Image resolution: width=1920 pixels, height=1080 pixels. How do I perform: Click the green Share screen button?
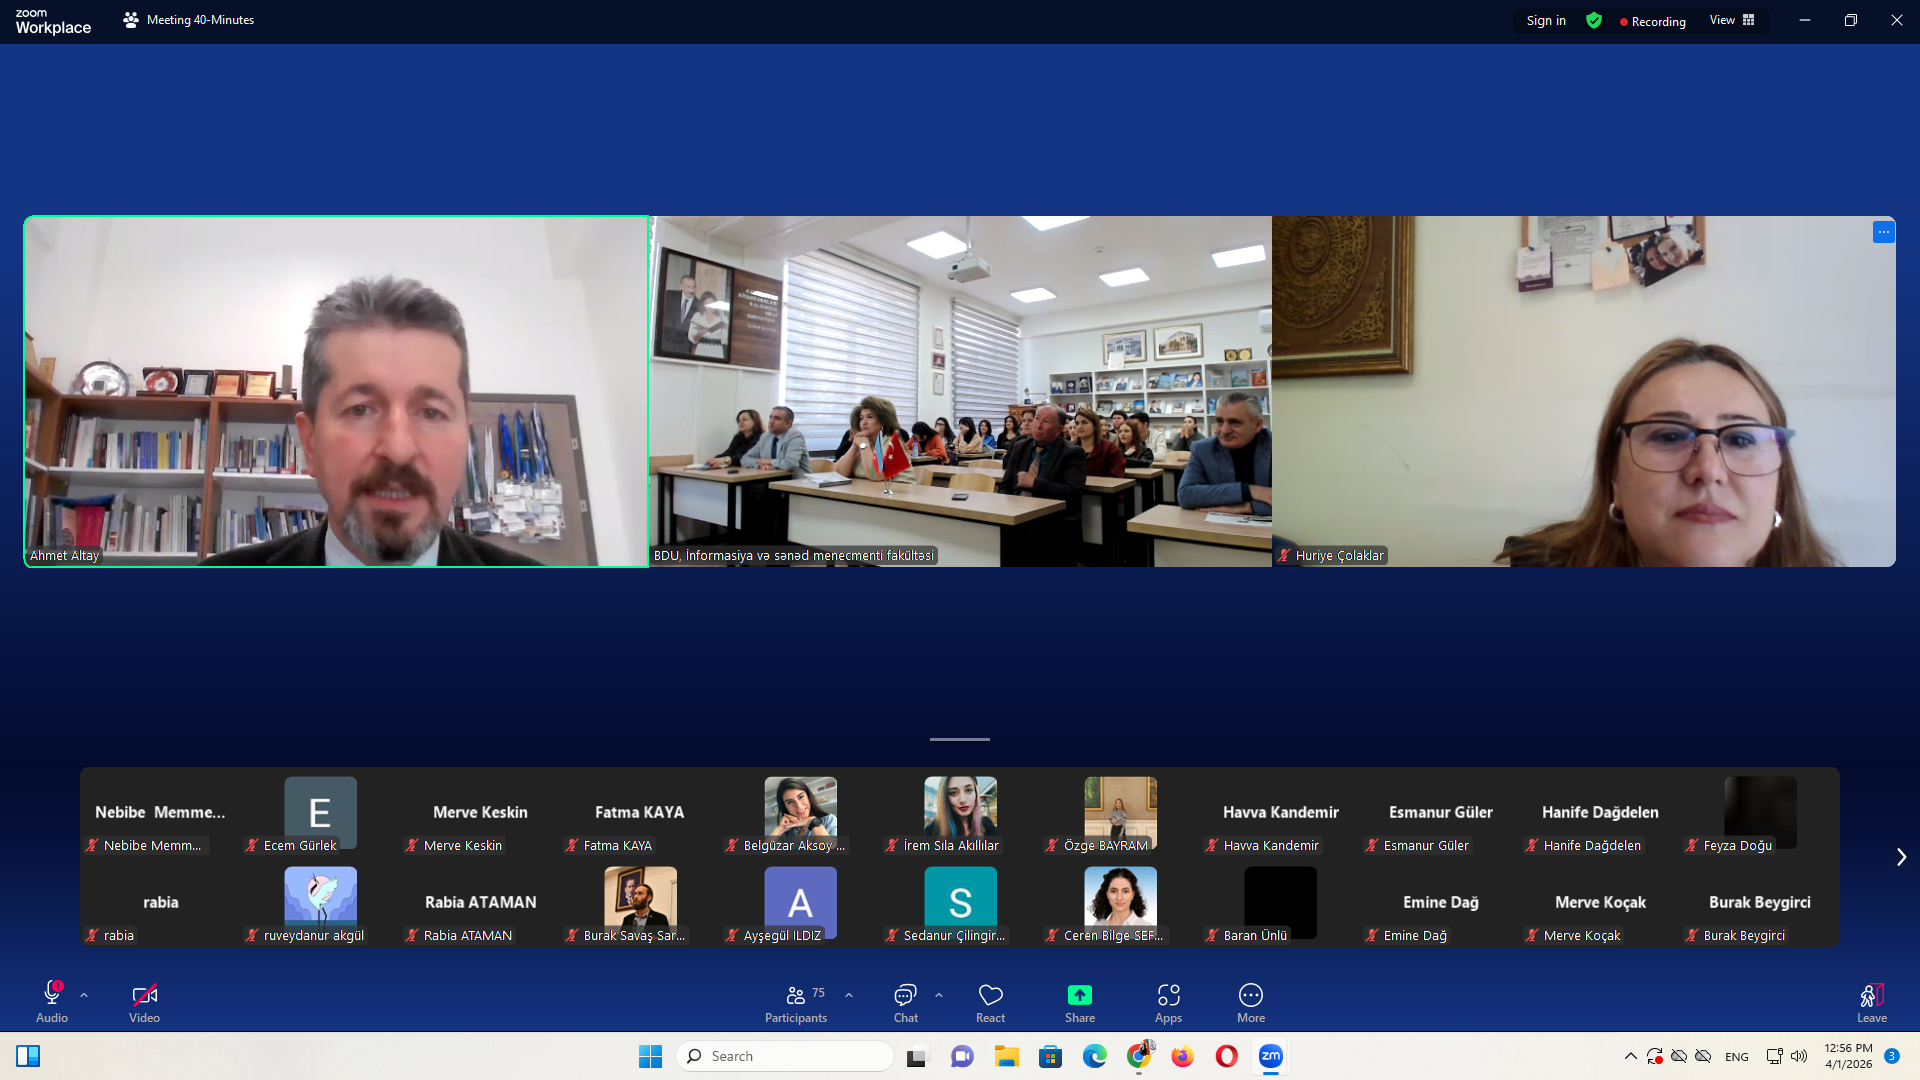pos(1079,1003)
